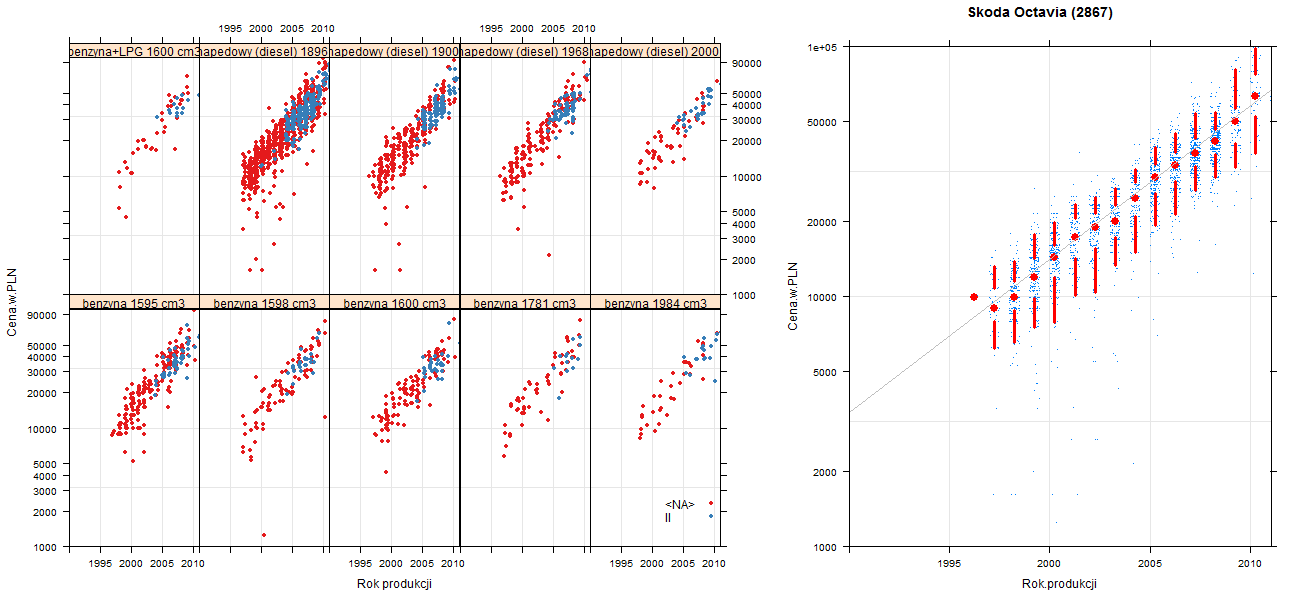The image size is (1300, 600).
Task: Click the 'Cena.w.PLN' label of the Skoda Octavia plot
Action: pyautogui.click(x=793, y=297)
